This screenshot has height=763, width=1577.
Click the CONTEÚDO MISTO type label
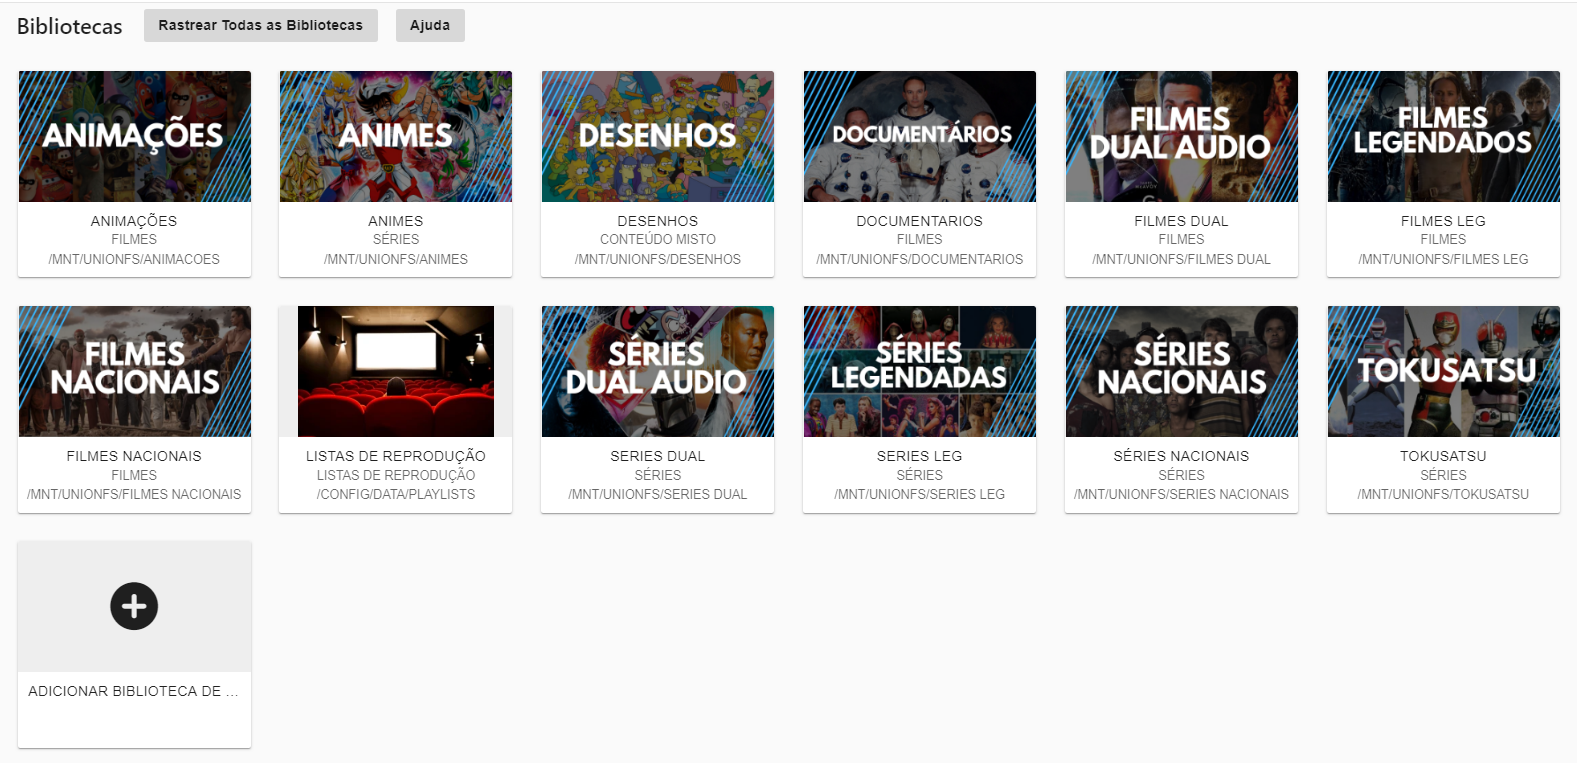pos(658,239)
